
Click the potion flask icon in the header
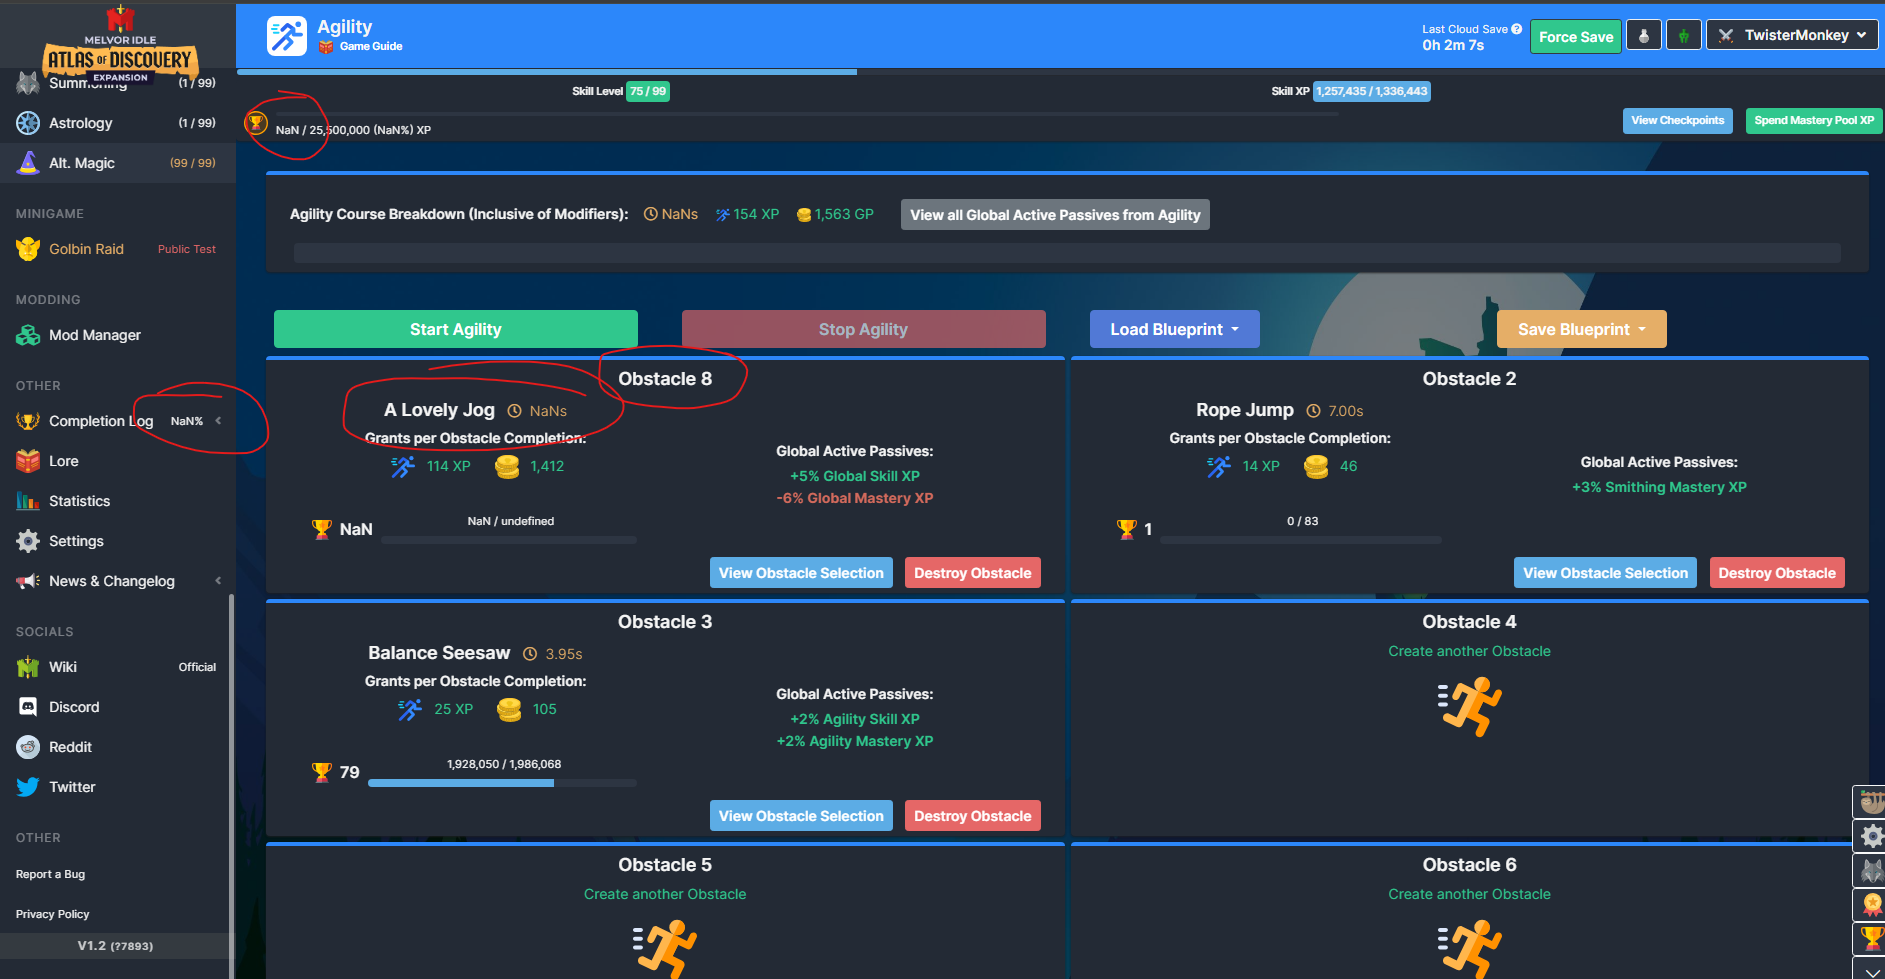(x=1643, y=34)
